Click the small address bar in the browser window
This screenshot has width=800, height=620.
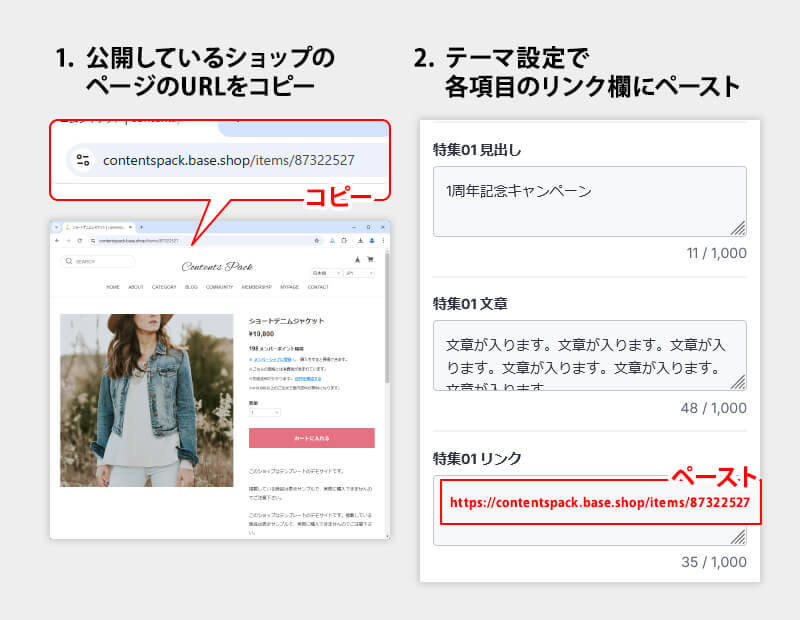[204, 240]
